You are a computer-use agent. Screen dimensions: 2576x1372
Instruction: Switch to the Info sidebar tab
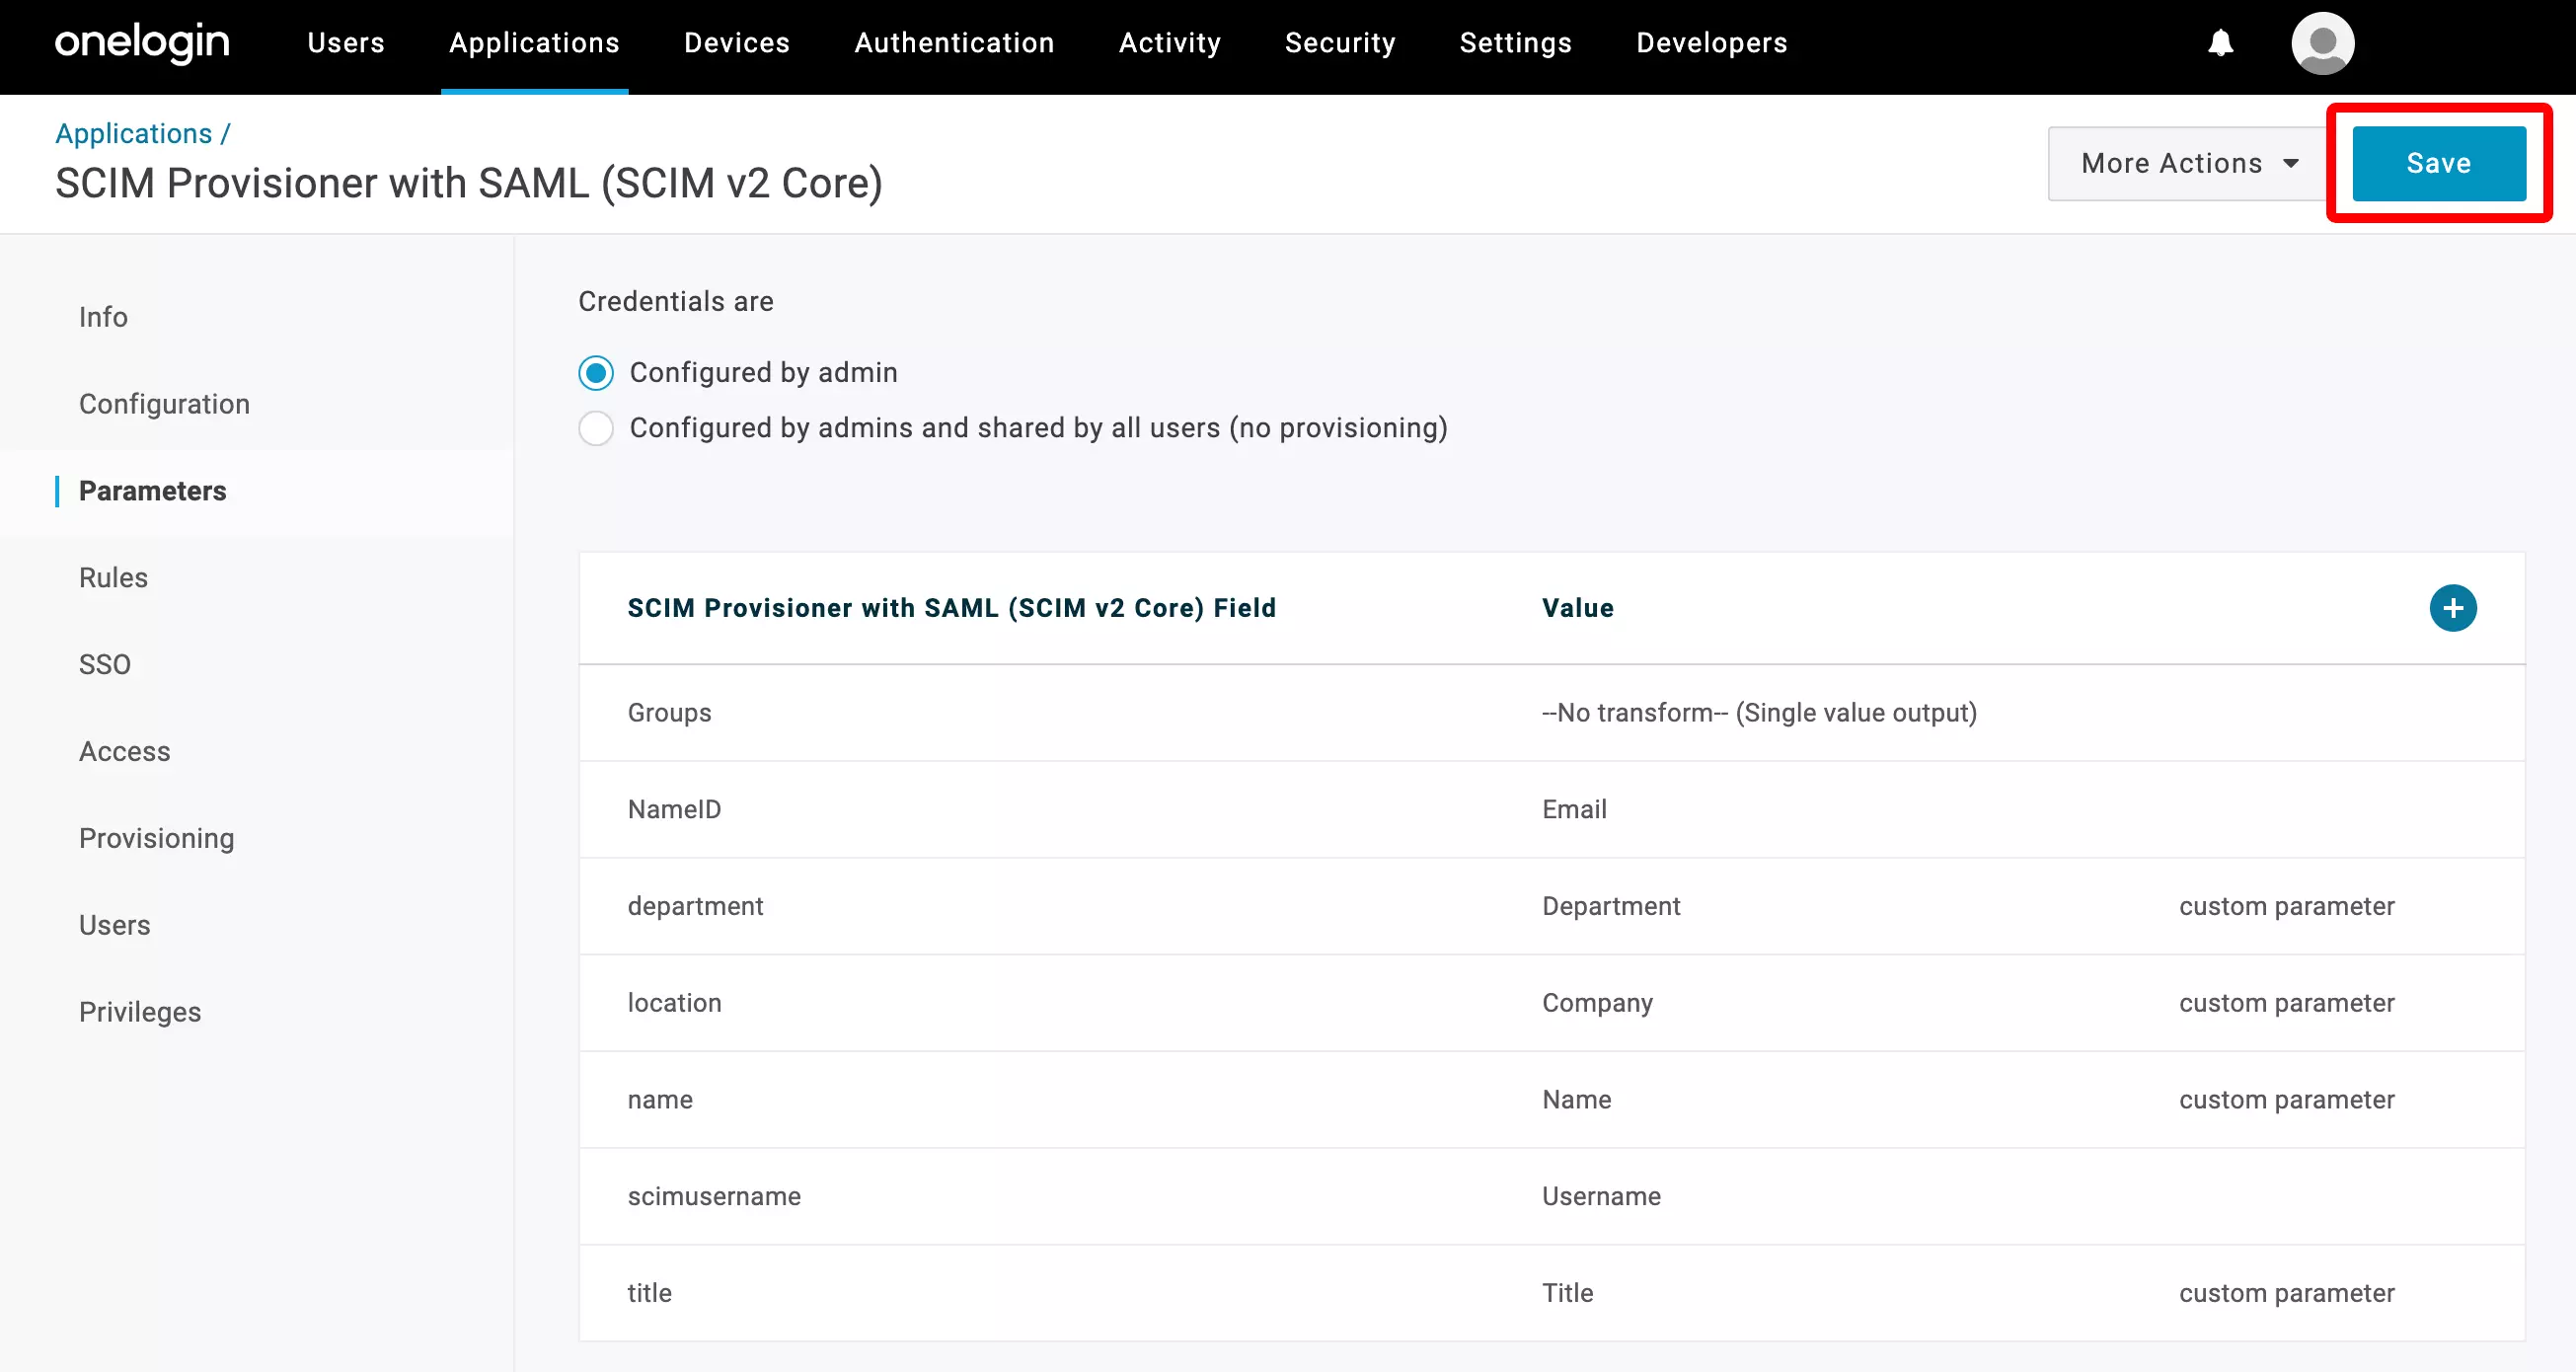pos(103,317)
